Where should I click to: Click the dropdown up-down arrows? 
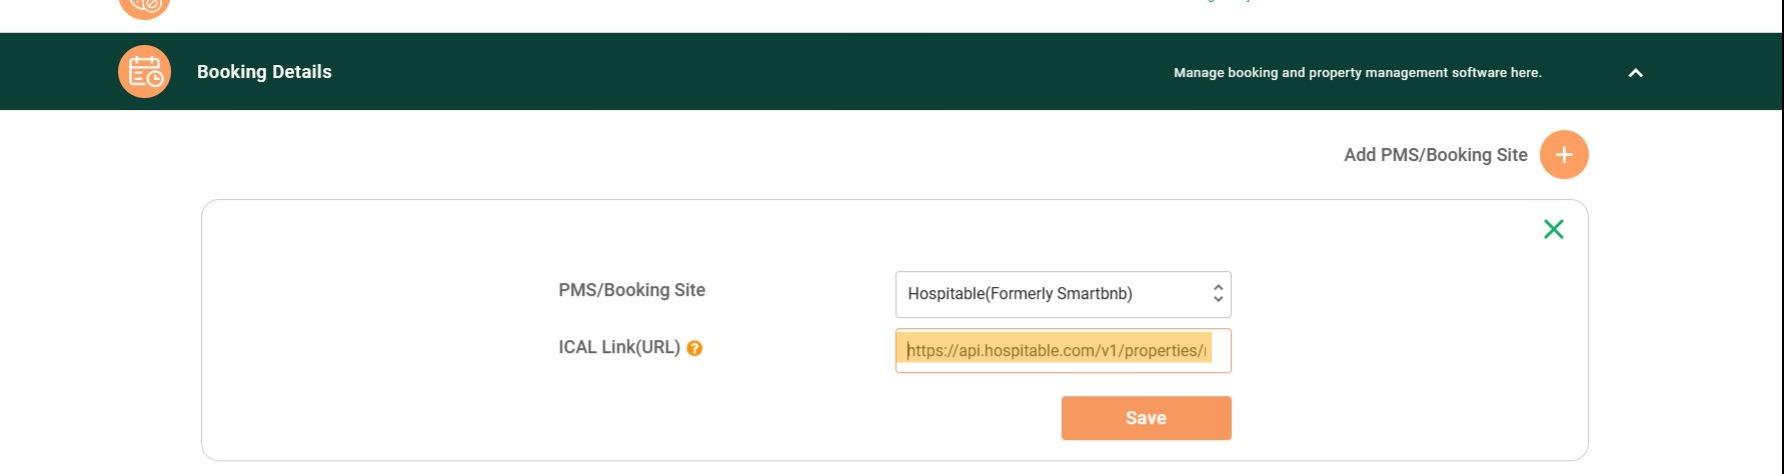[1217, 293]
